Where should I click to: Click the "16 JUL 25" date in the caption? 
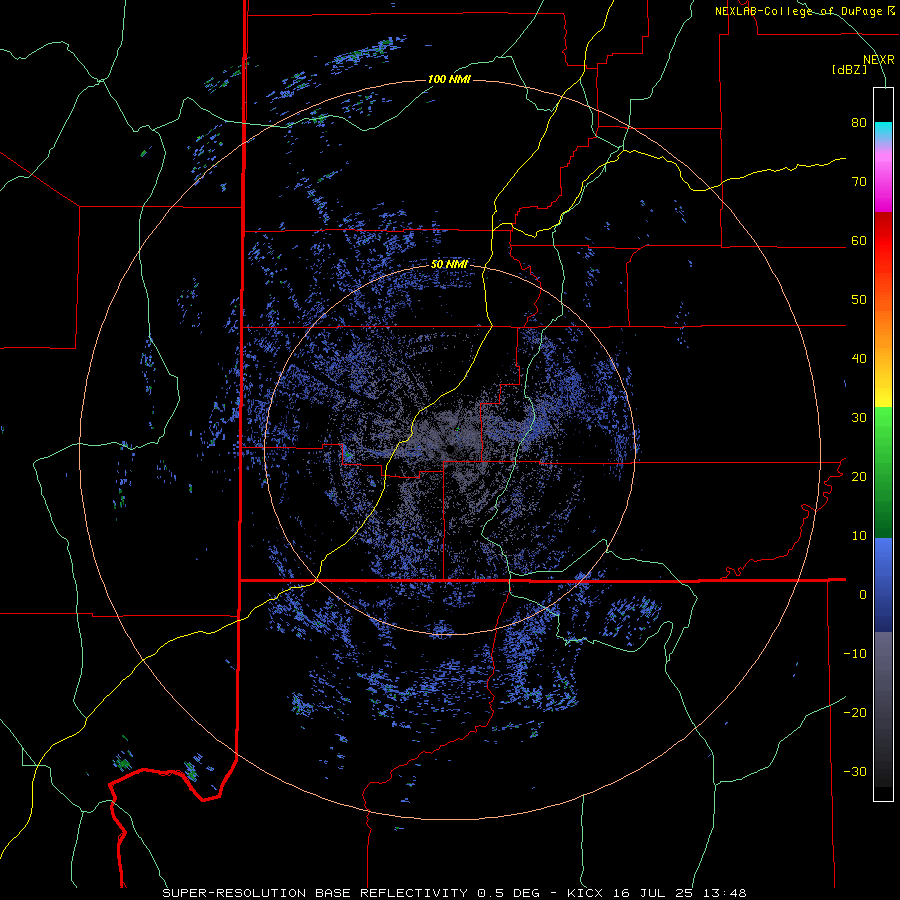pos(652,893)
